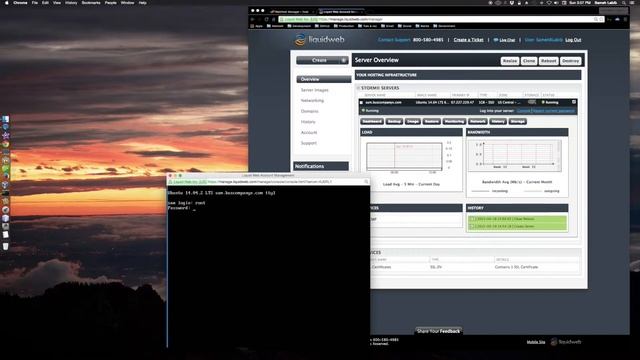Open the Chrome application menu
Viewport: 640px width, 360px height.
point(20,3)
